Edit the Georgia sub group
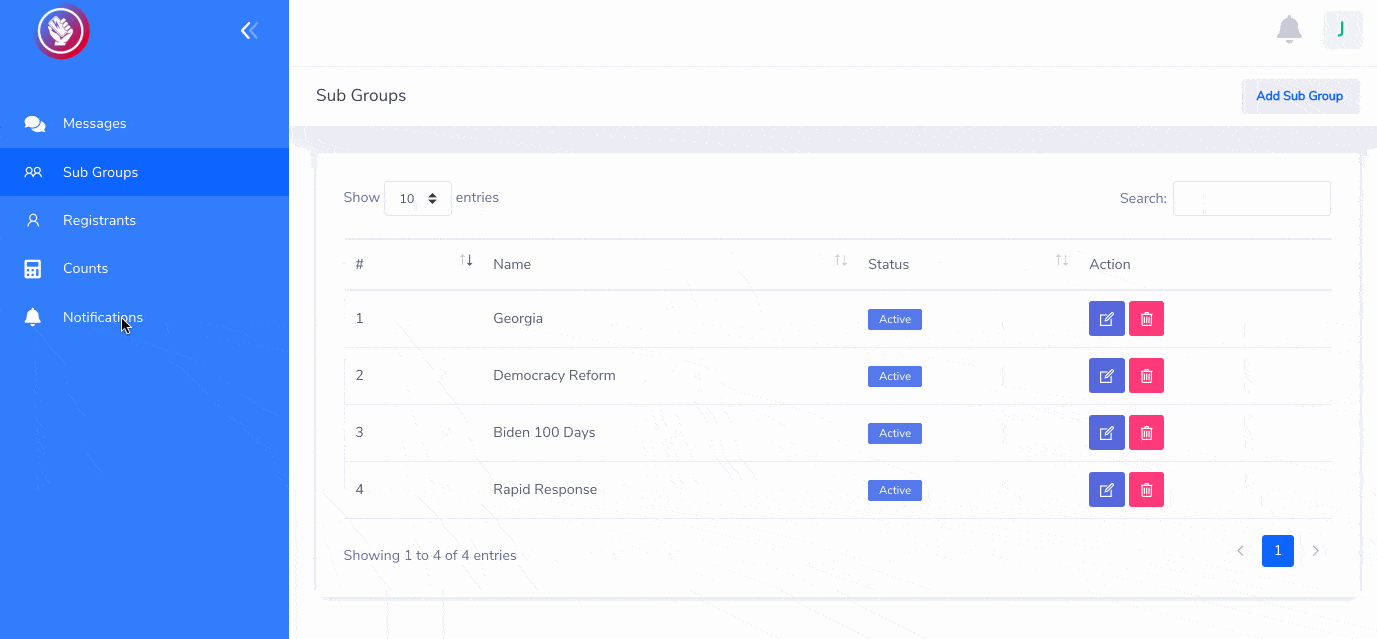Image resolution: width=1377 pixels, height=639 pixels. click(1106, 319)
